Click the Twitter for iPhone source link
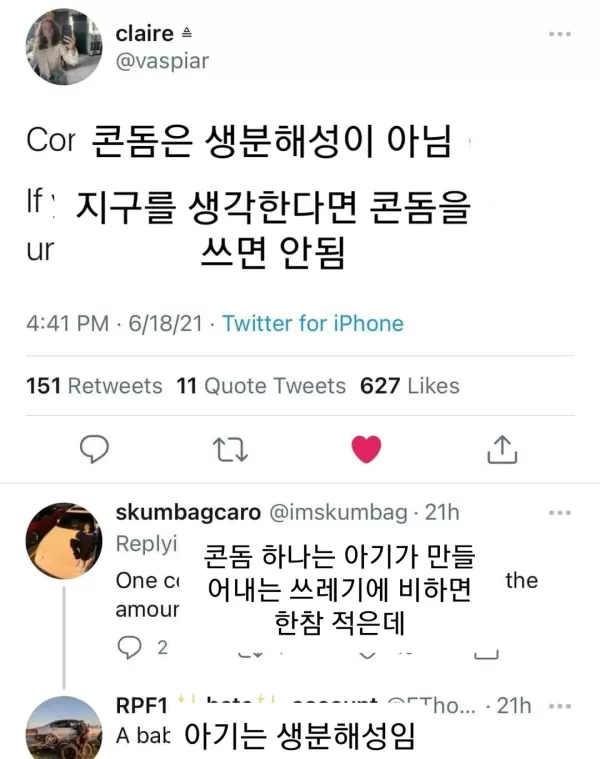Viewport: 600px width, 759px height. pos(312,323)
